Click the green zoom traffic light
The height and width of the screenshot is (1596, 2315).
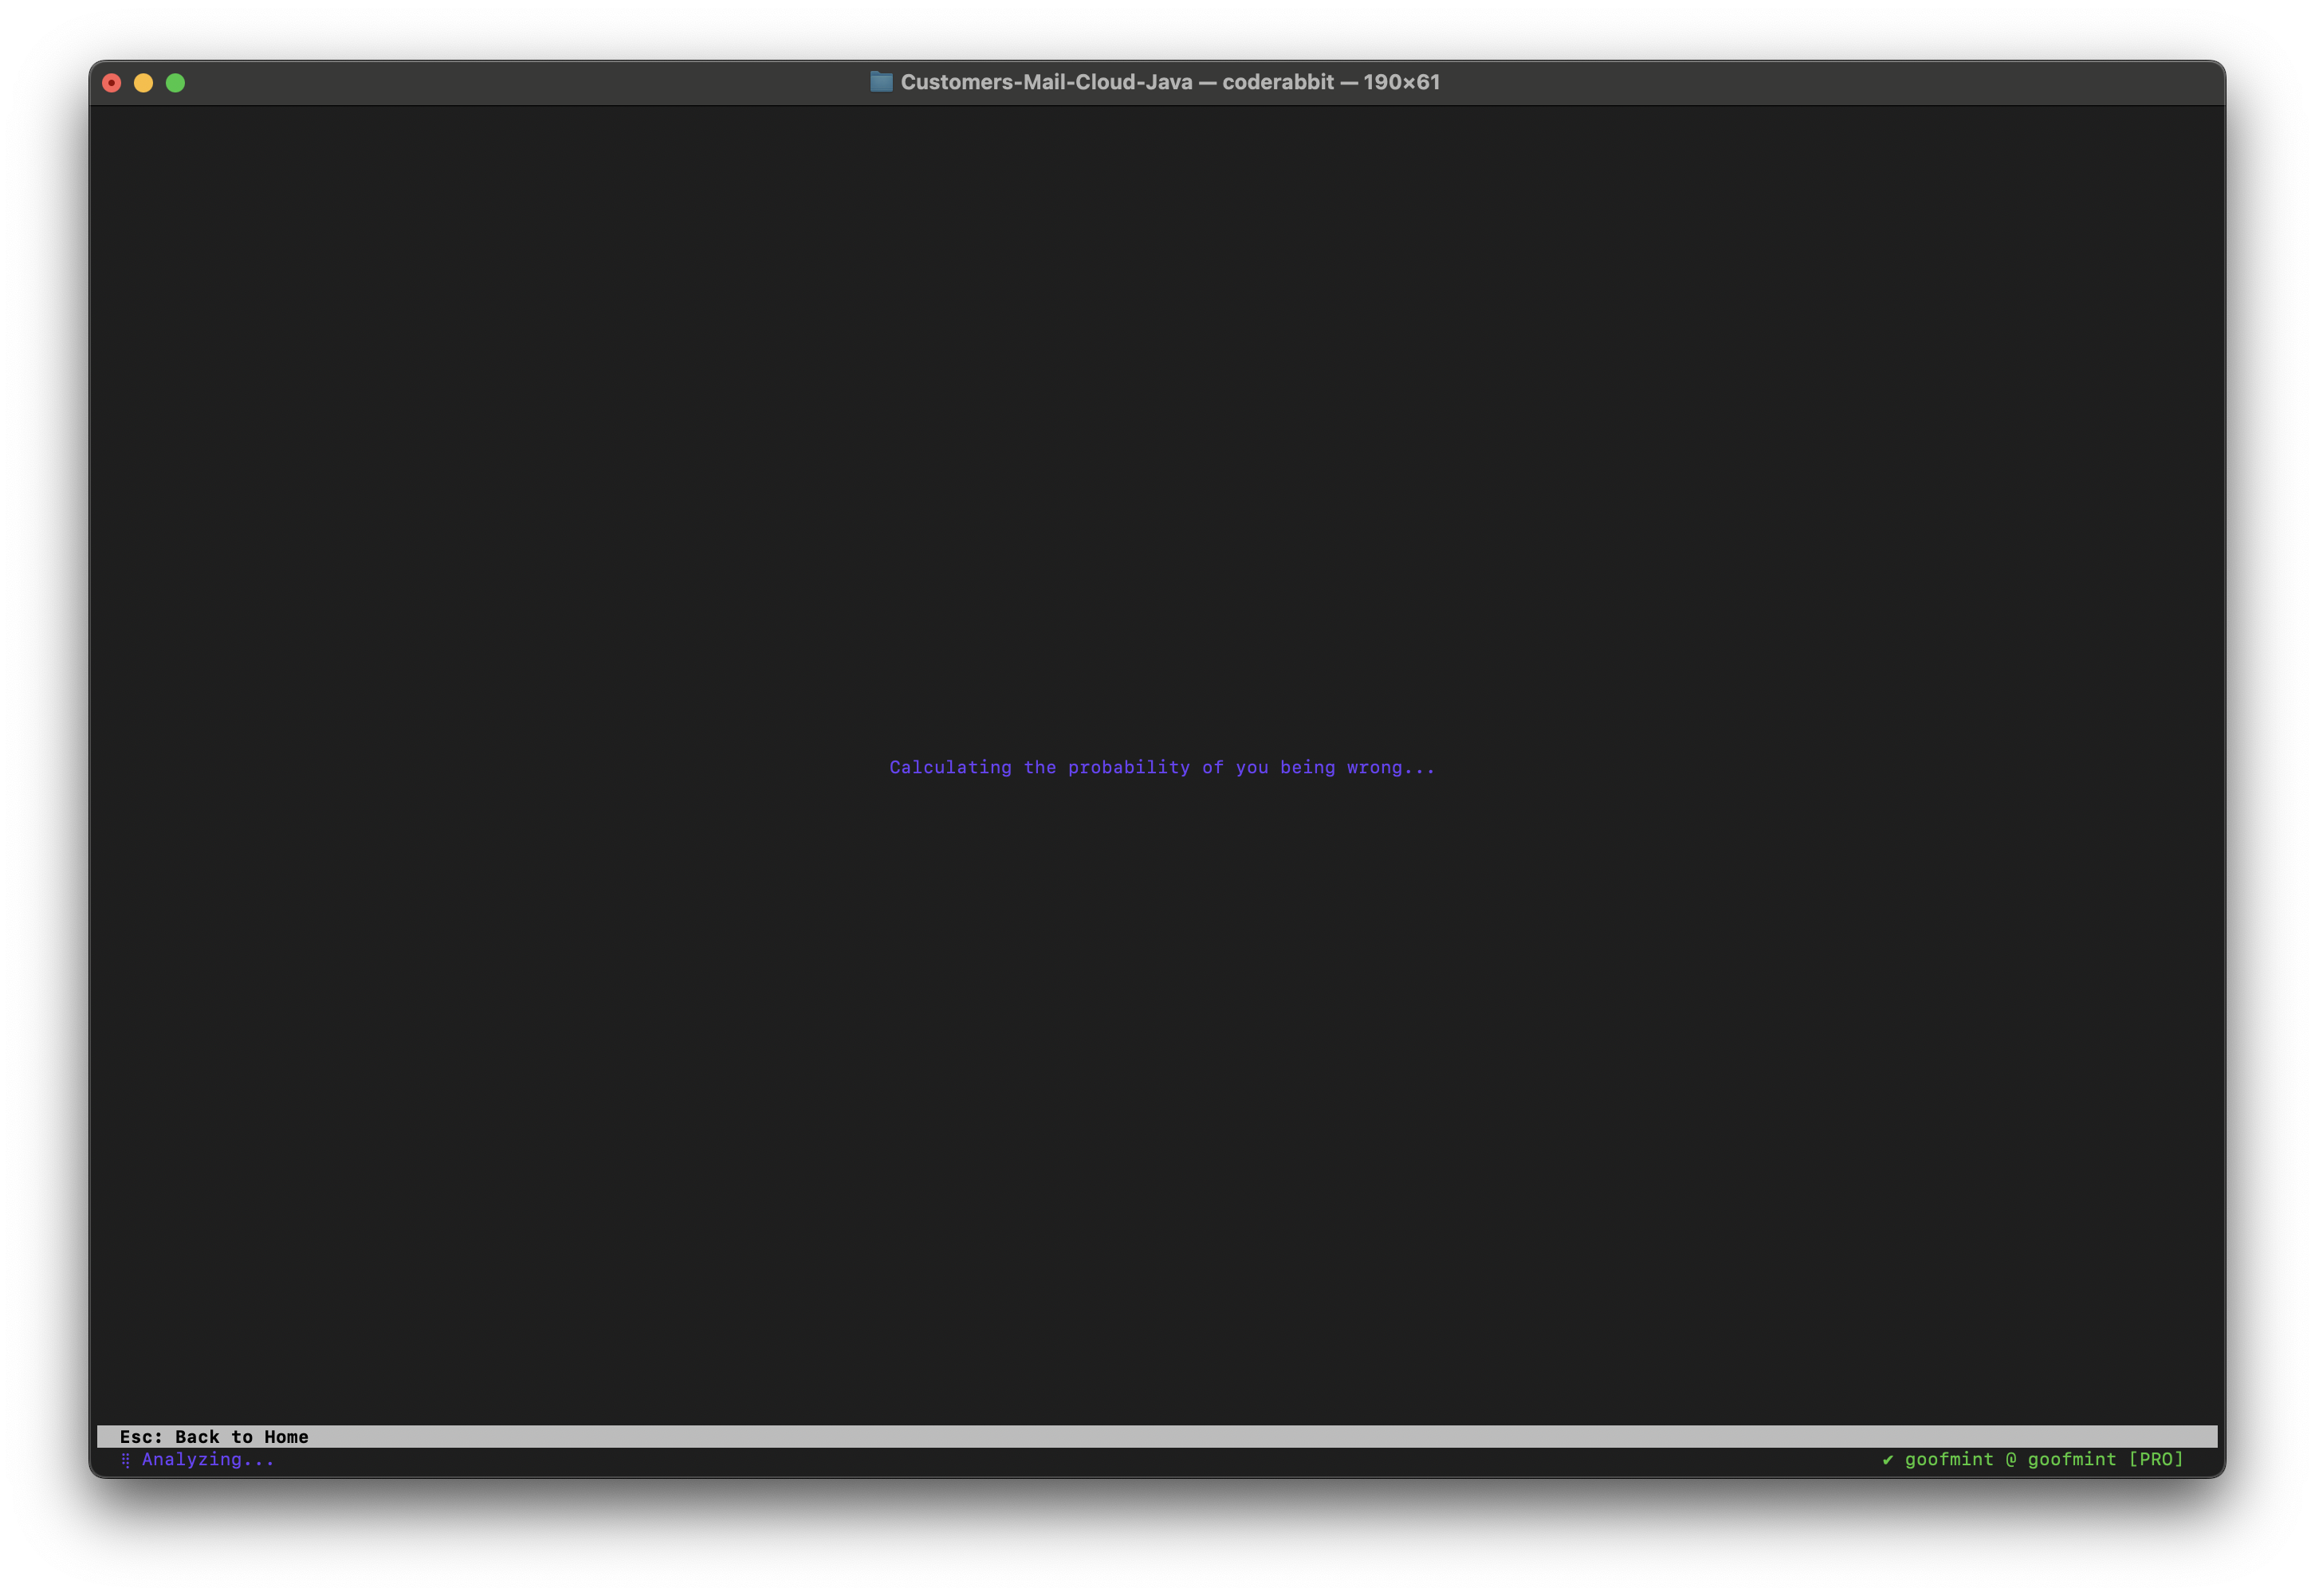(177, 82)
